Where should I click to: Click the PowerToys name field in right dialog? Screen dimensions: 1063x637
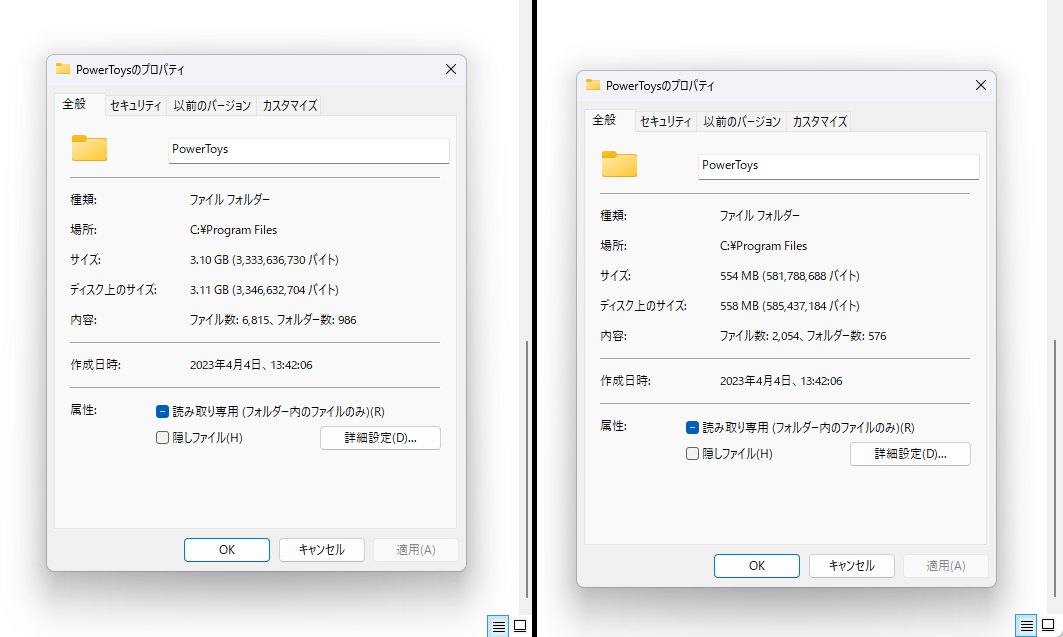(x=838, y=166)
